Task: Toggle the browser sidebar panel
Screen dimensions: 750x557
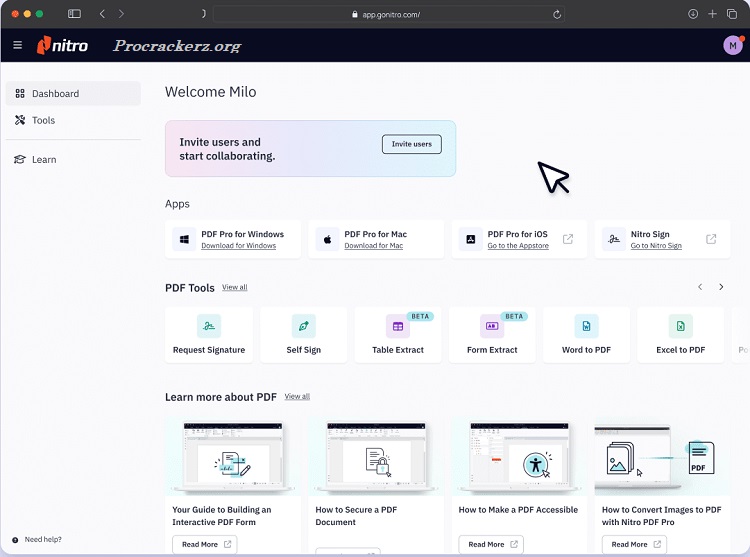Action: point(74,14)
